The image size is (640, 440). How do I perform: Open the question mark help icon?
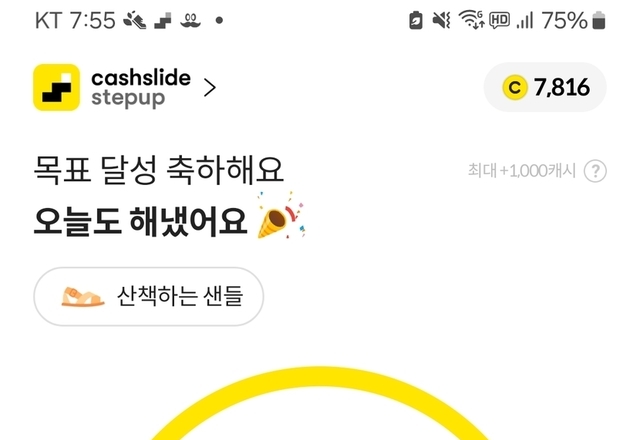(x=595, y=171)
